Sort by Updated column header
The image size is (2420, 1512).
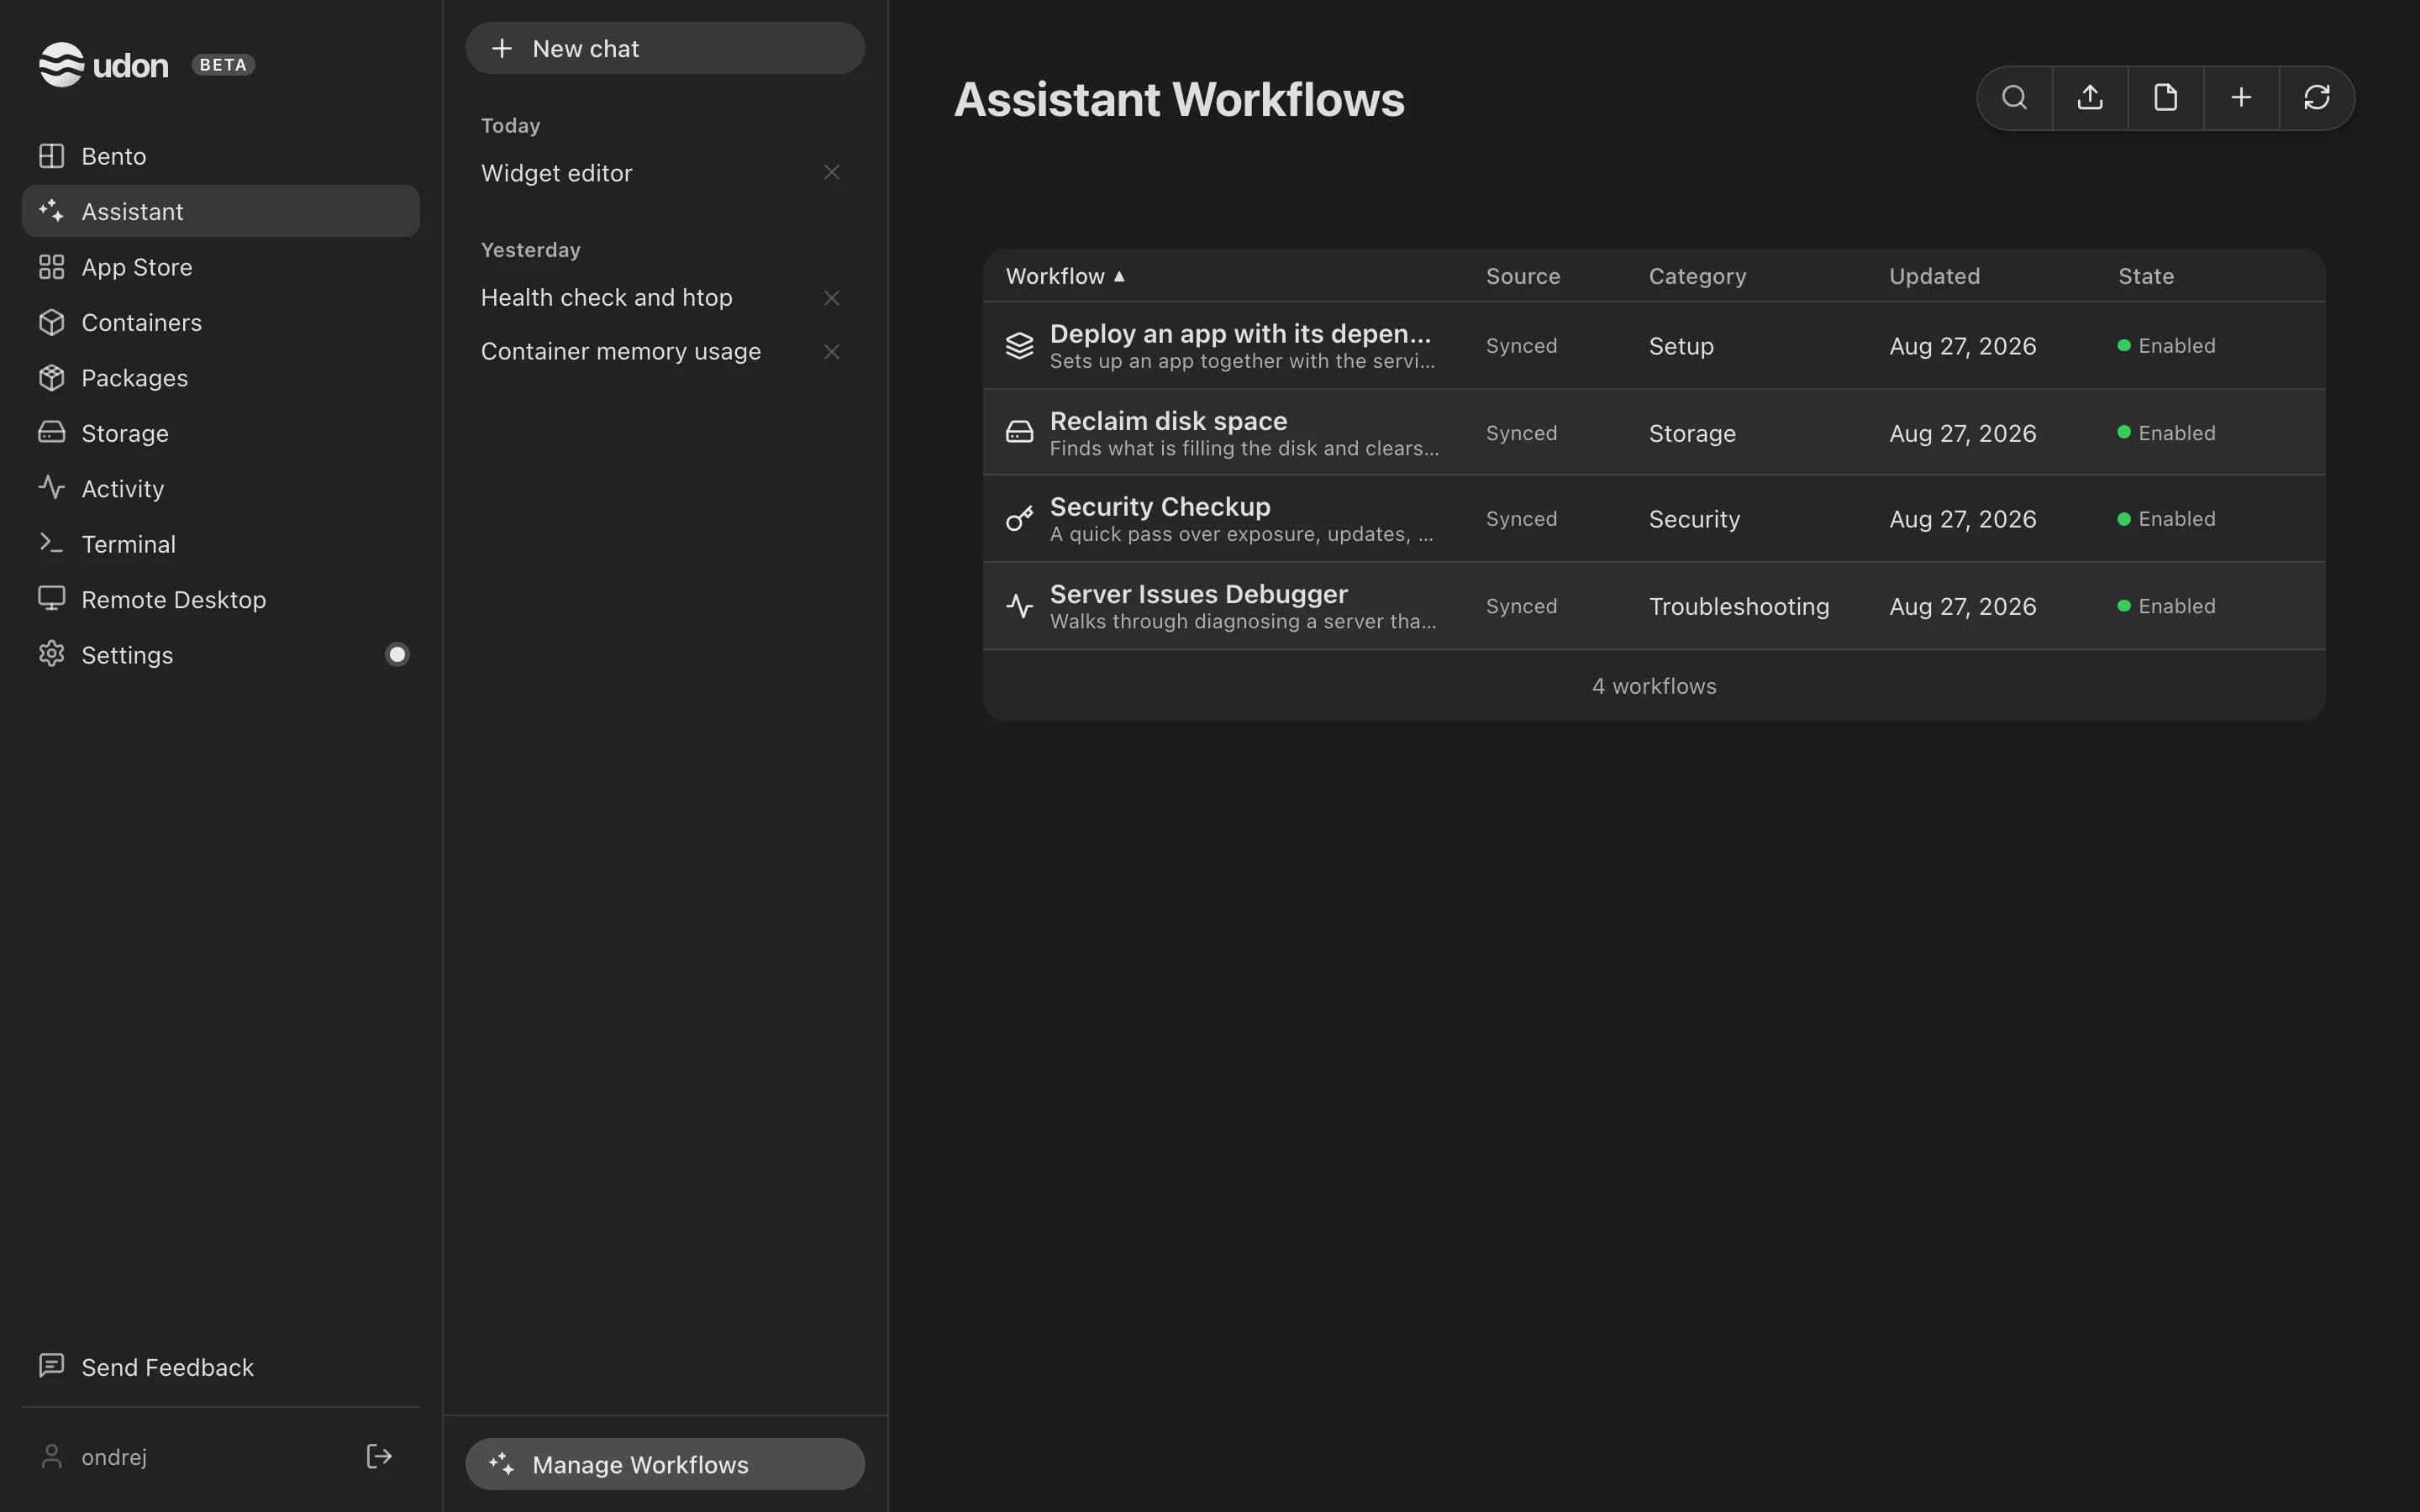pos(1934,276)
